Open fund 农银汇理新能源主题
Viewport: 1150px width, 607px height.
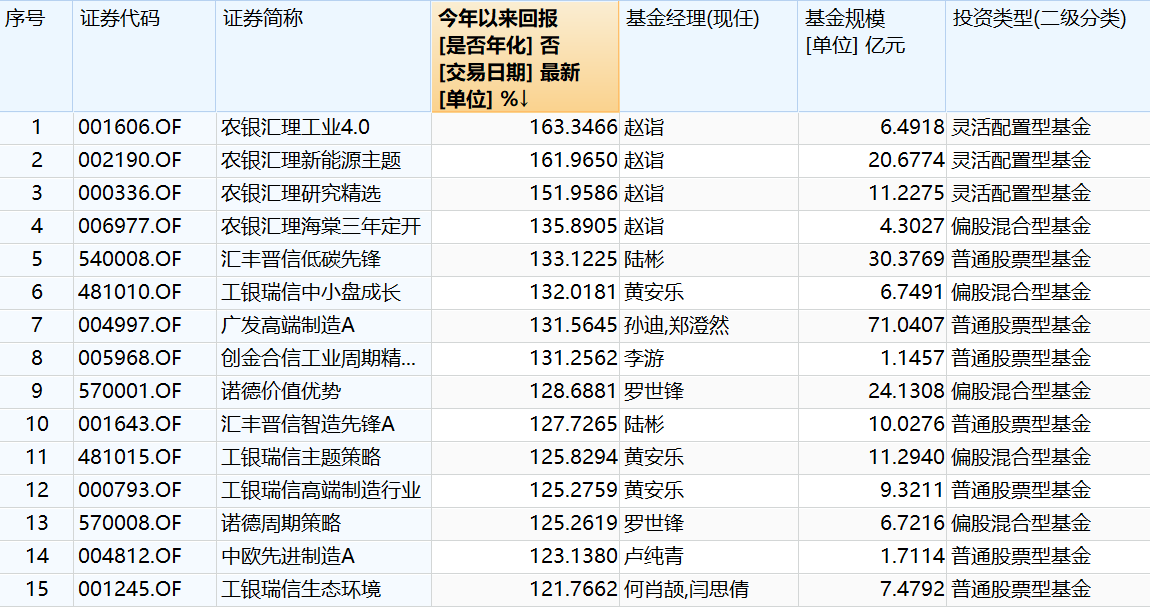(311, 161)
